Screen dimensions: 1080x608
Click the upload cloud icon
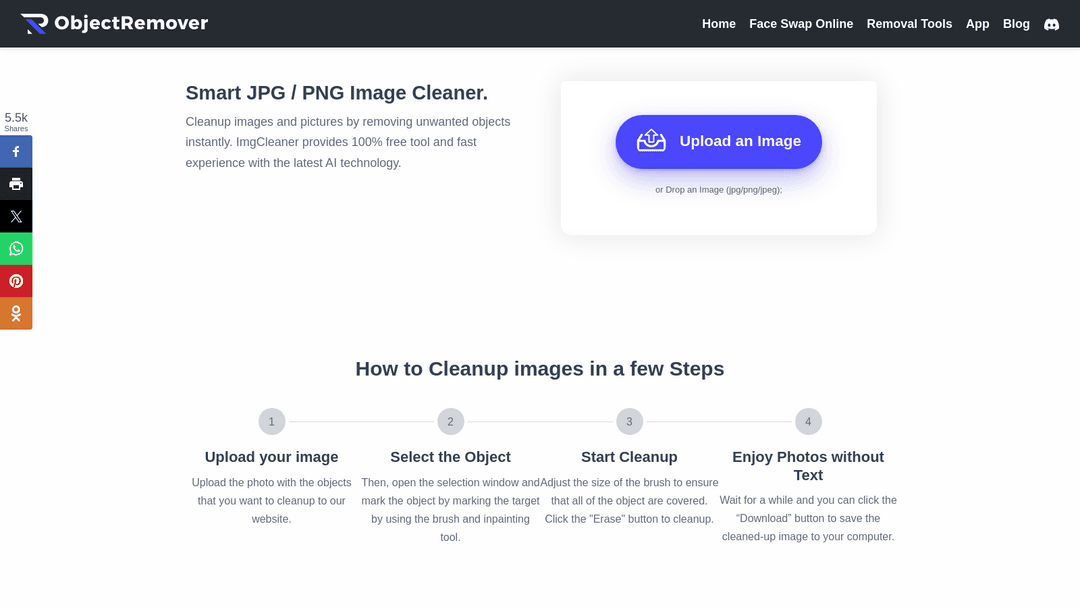[x=650, y=141]
